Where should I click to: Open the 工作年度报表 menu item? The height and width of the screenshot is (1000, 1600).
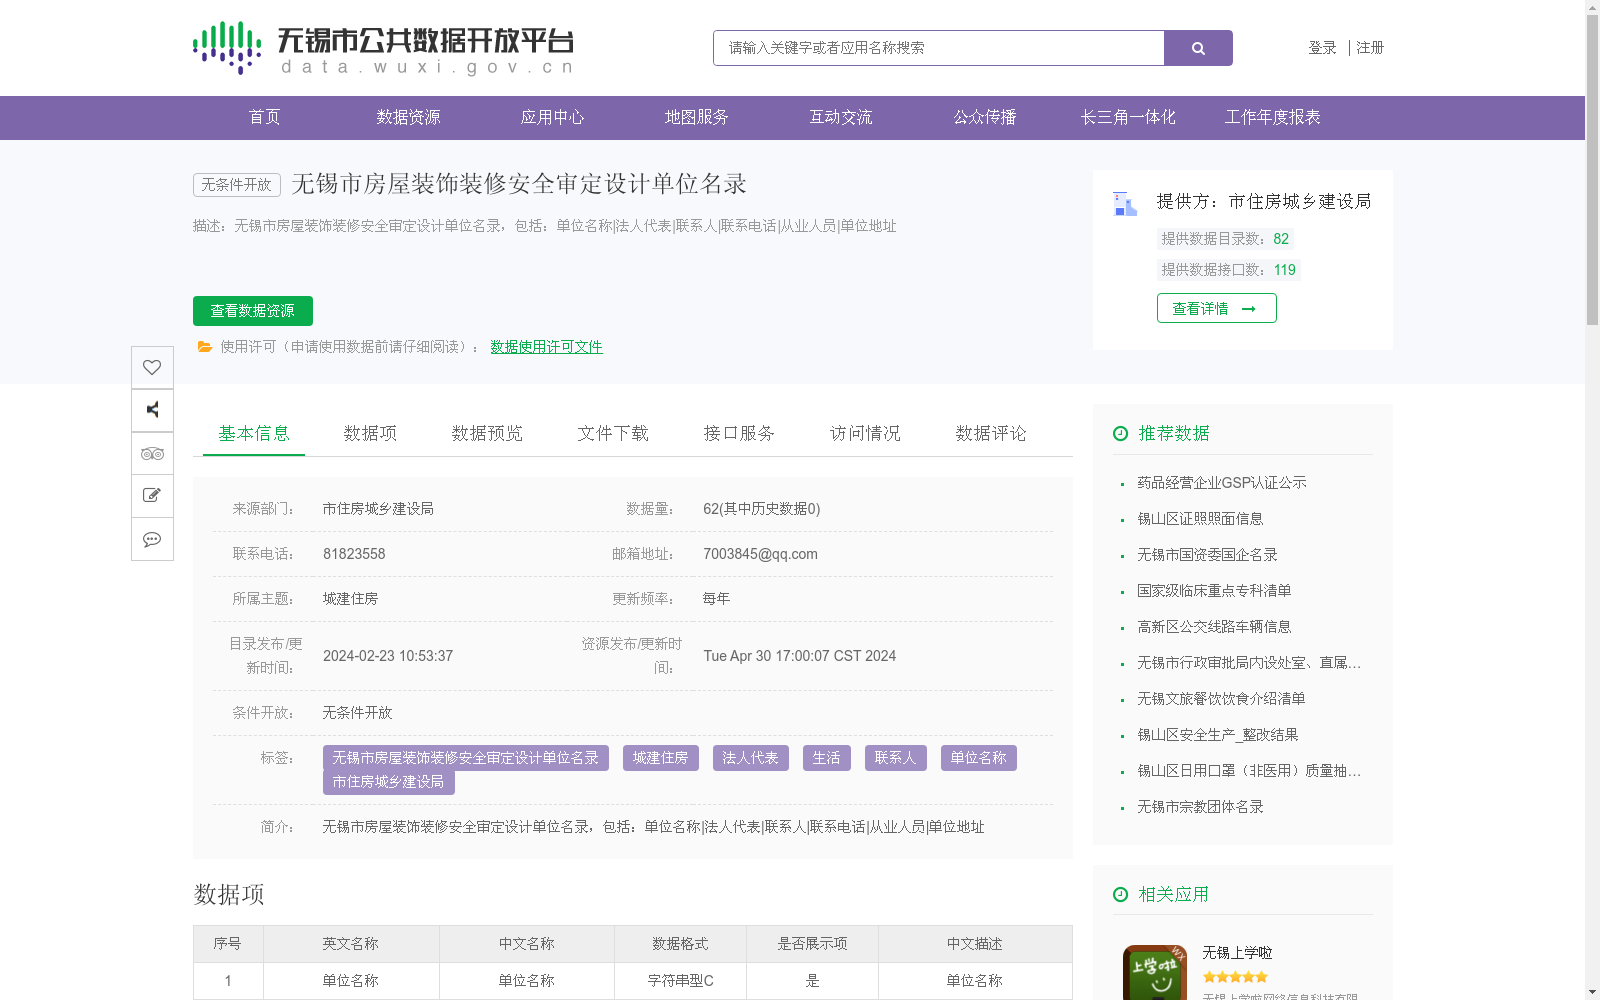click(x=1273, y=118)
